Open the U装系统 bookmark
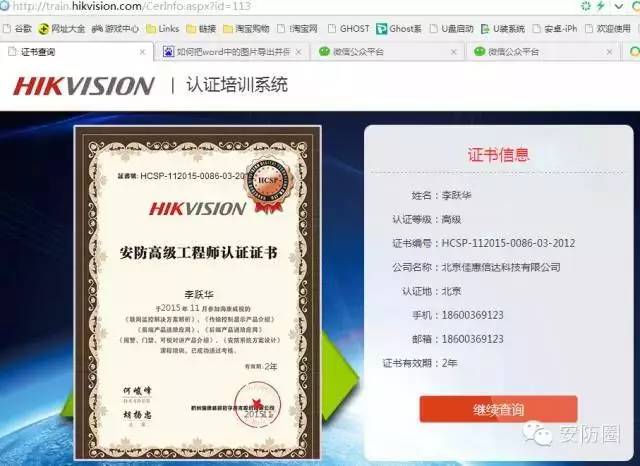This screenshot has height=466, width=640. pos(503,29)
